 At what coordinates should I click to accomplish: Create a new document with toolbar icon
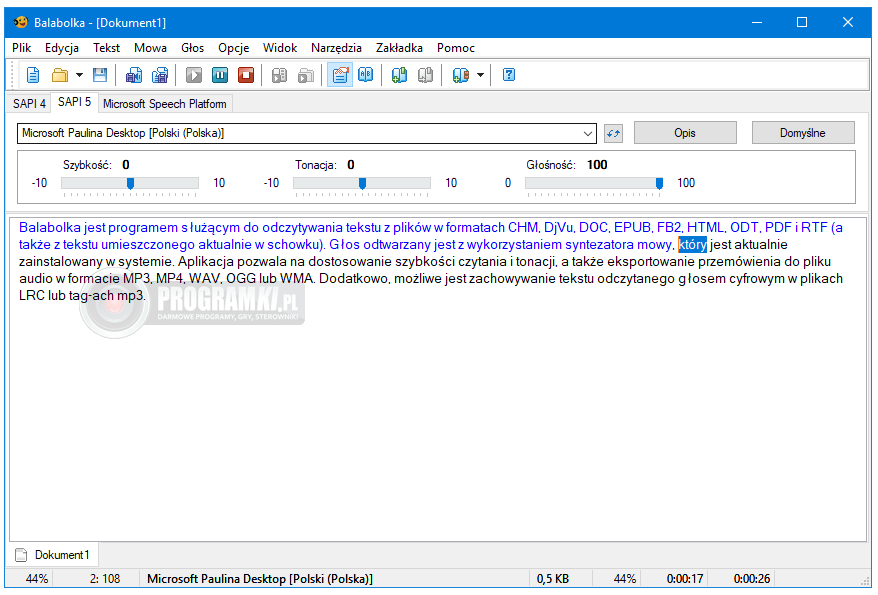click(33, 75)
